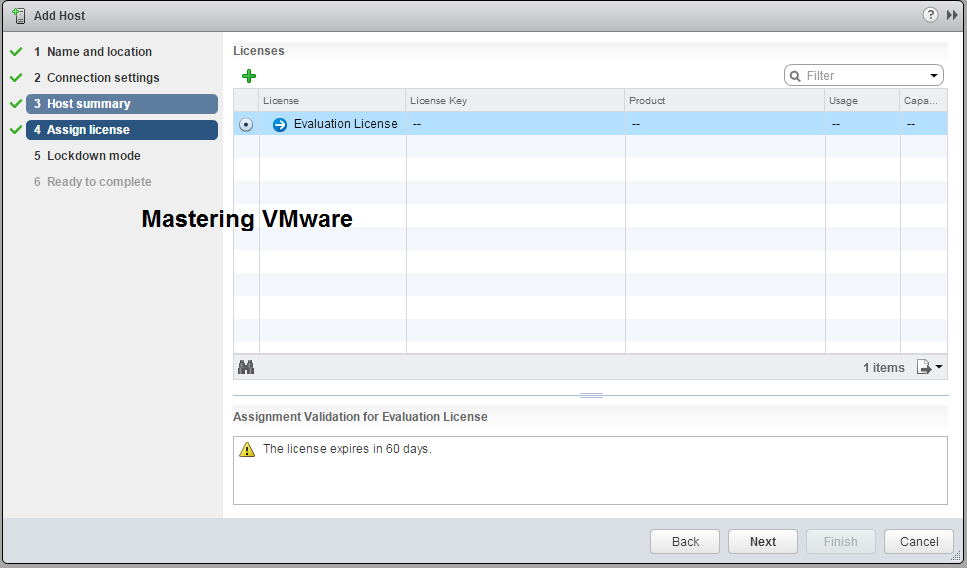Open the export list icon menu
This screenshot has height=568, width=967.
[929, 368]
